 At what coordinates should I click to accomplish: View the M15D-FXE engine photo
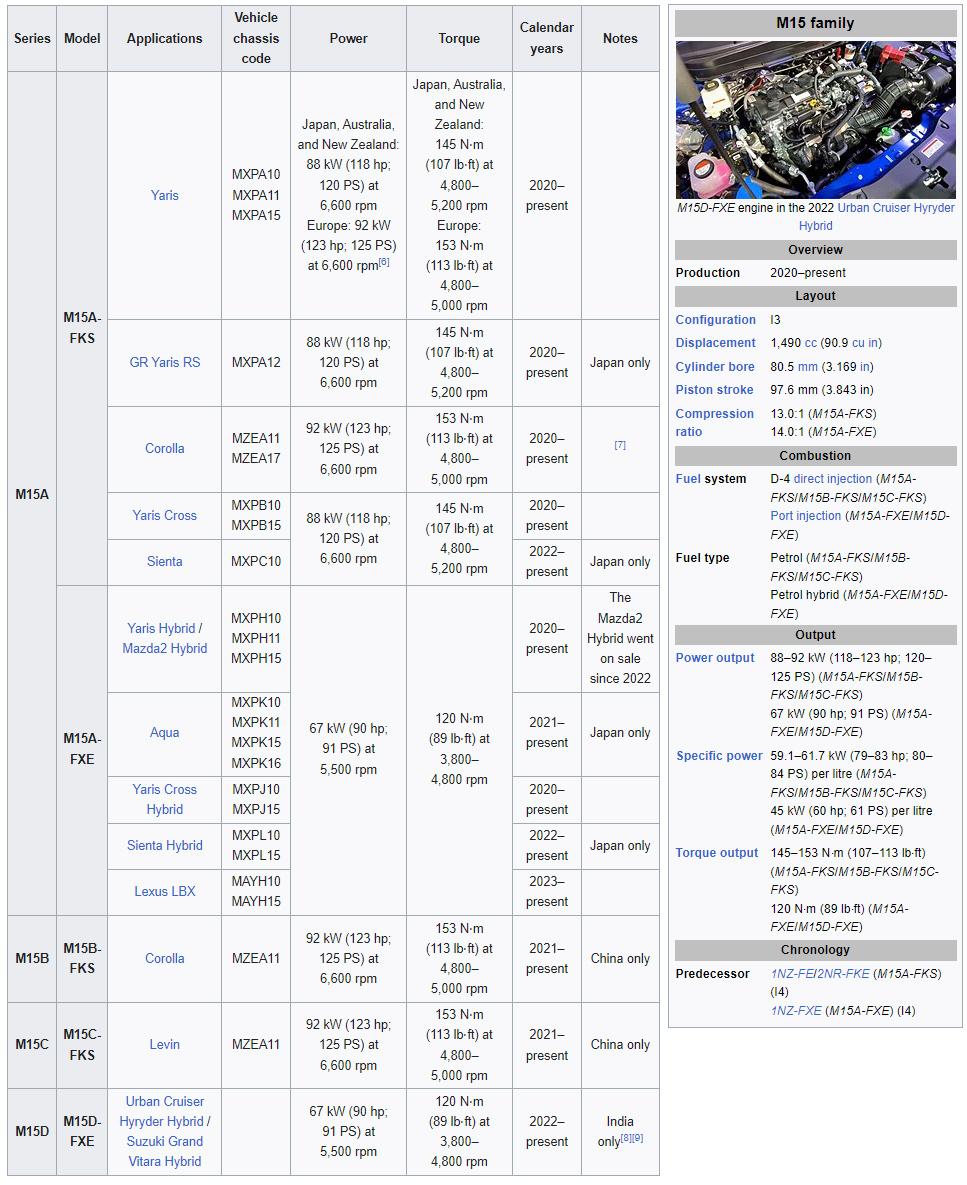click(x=815, y=119)
